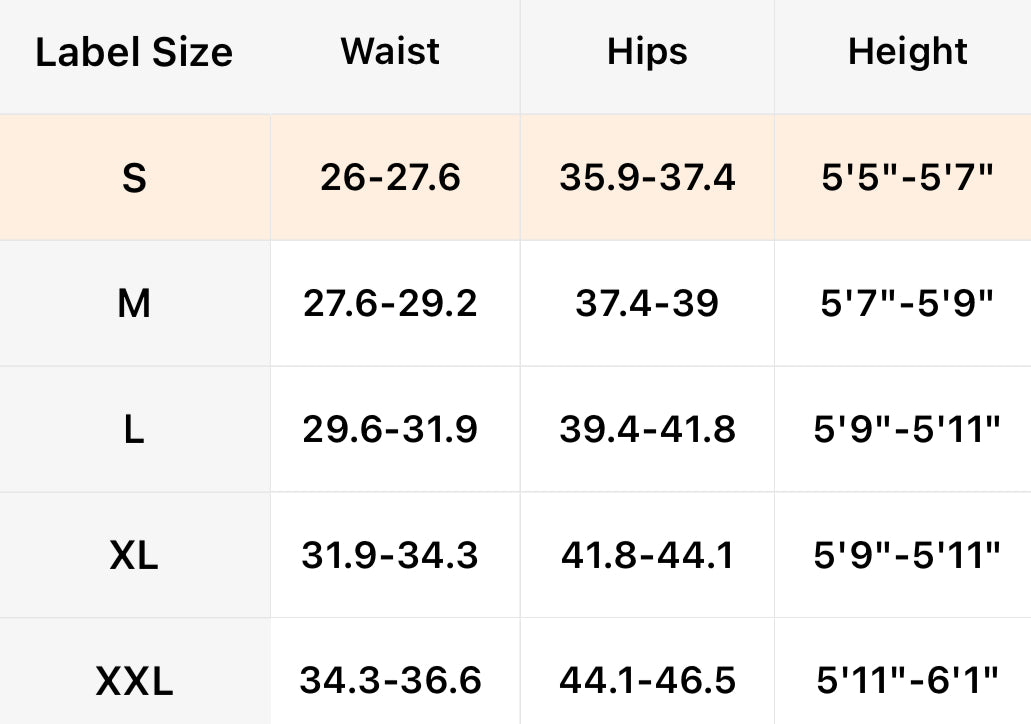Viewport: 1031px width, 724px height.
Task: Click waist value 26-27.6
Action: pos(390,178)
